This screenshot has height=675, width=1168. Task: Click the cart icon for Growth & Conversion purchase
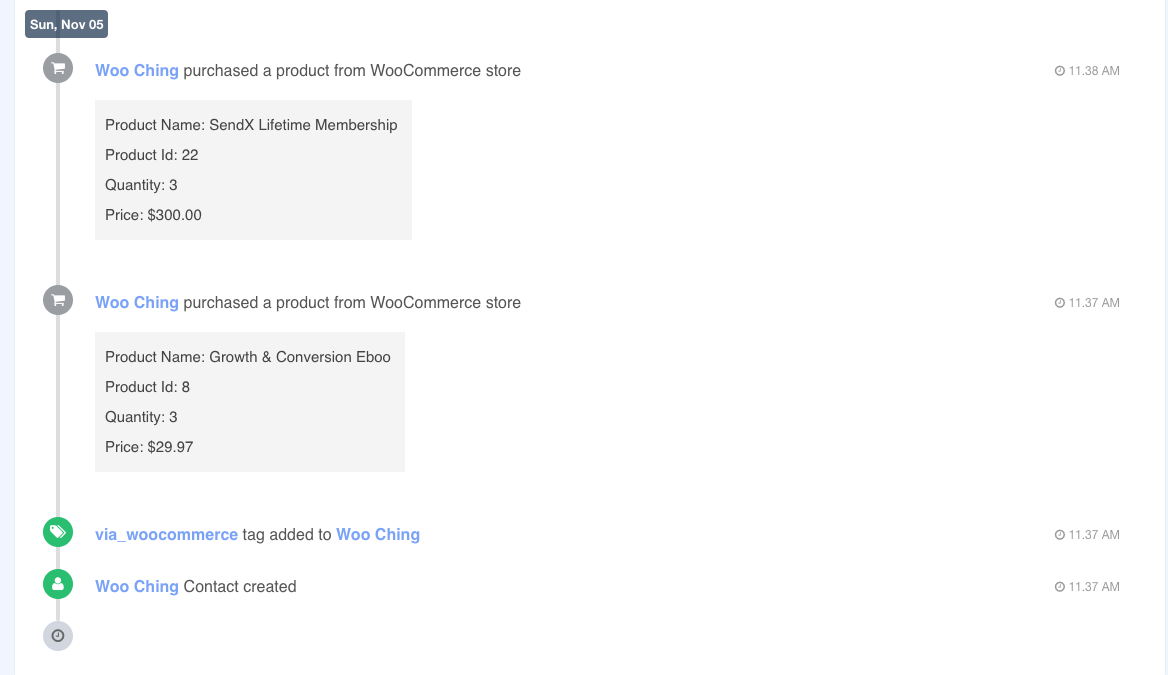(58, 300)
